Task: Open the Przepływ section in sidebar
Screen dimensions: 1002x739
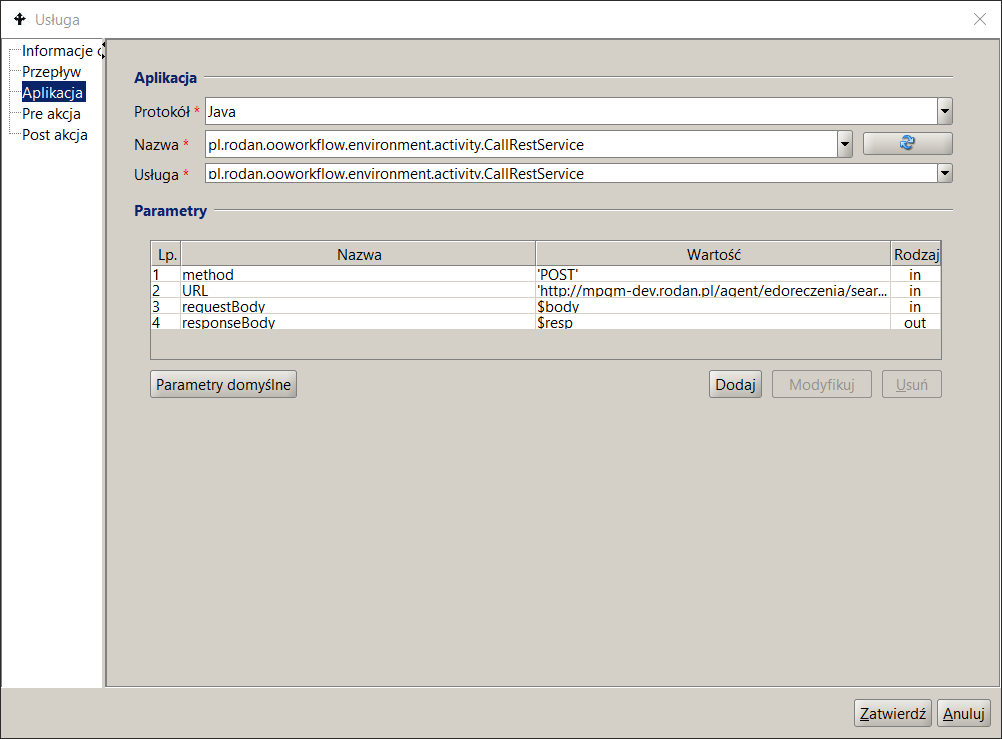Action: pos(51,72)
